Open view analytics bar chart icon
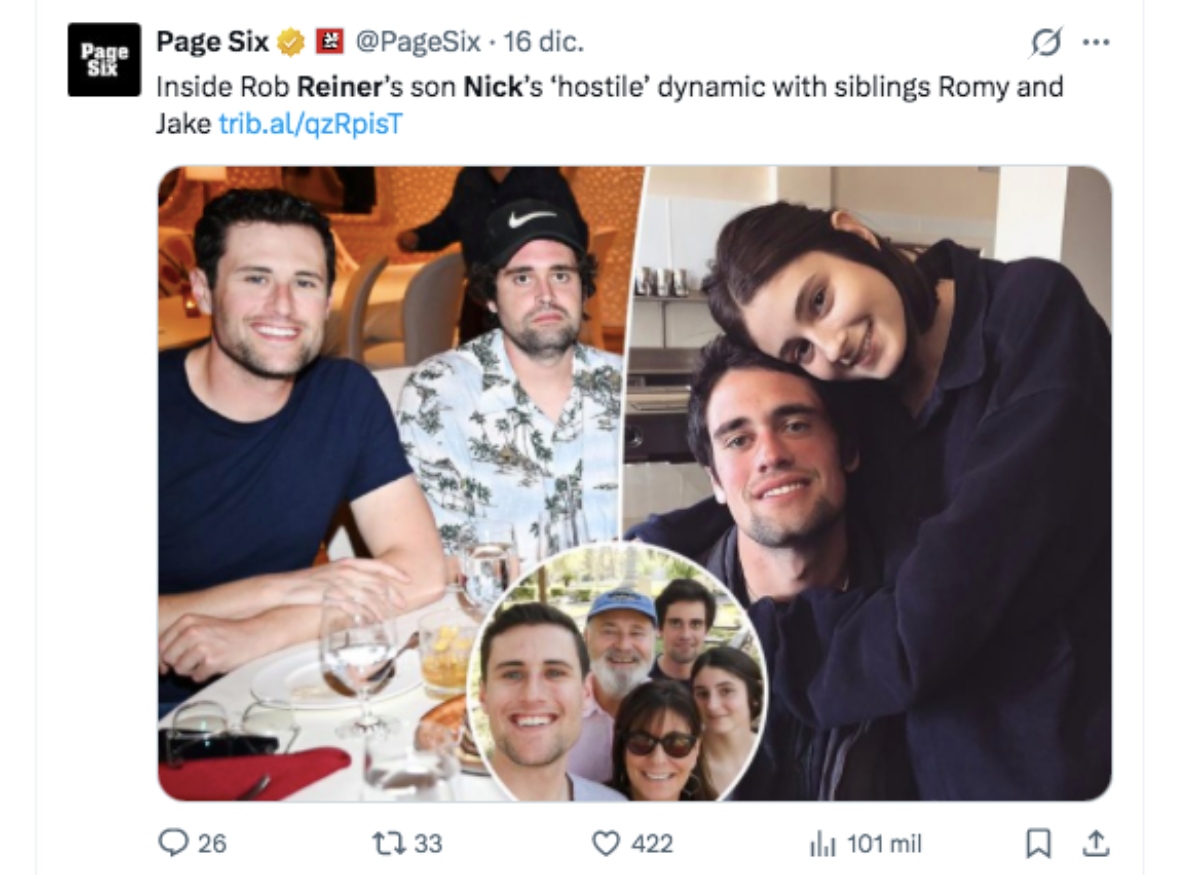1200x875 pixels. [x=821, y=843]
